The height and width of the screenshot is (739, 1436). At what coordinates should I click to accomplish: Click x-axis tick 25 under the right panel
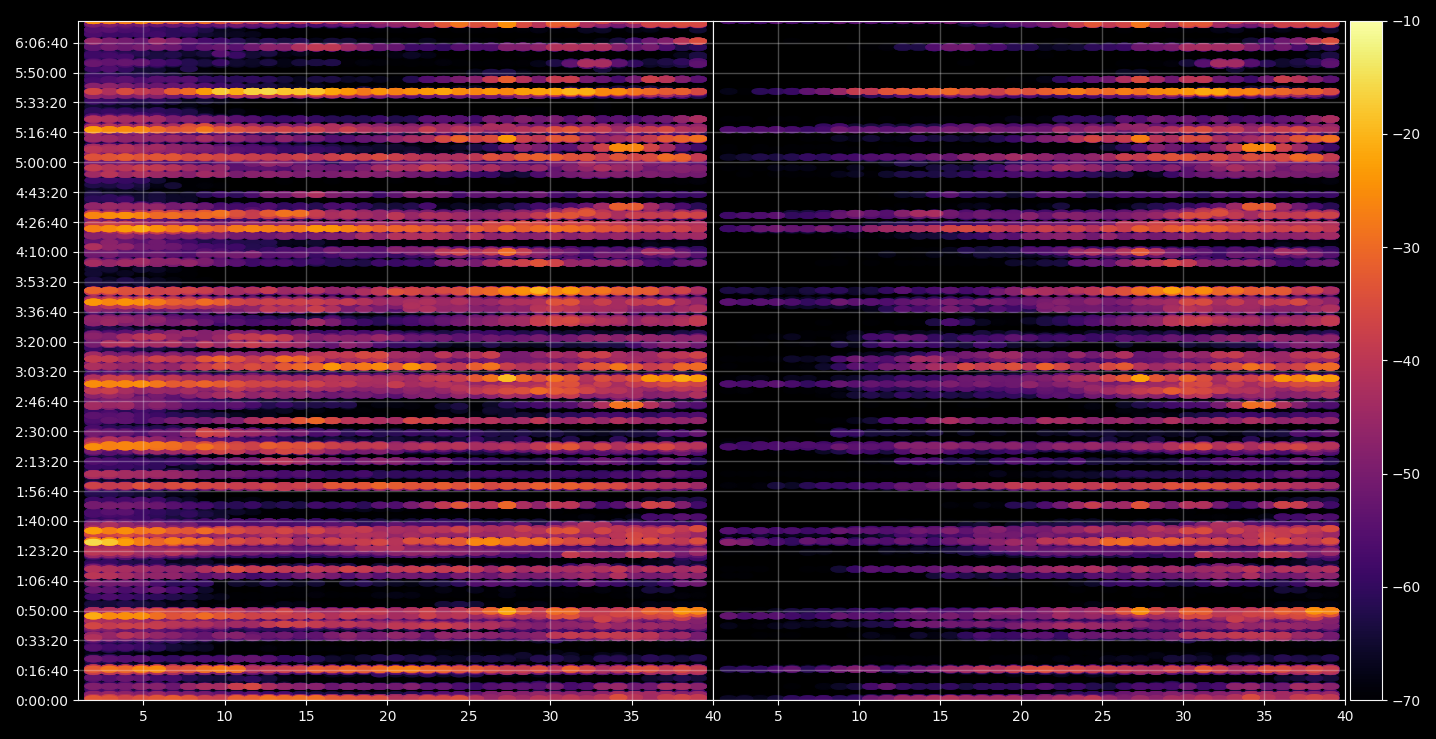[x=1102, y=717]
